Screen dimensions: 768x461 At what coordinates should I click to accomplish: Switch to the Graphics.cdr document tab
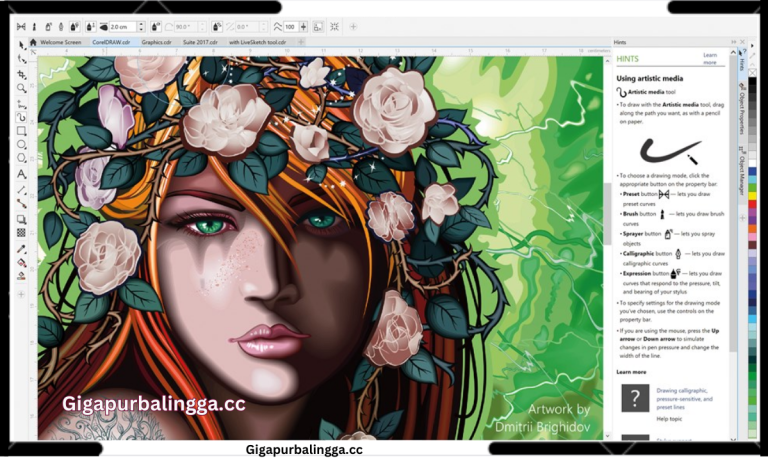click(156, 43)
